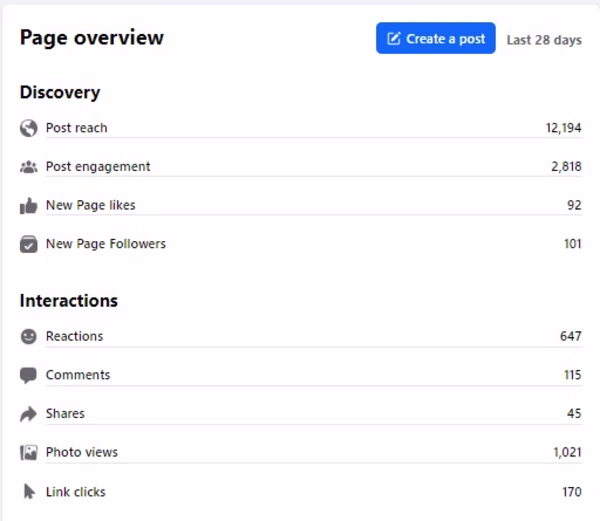Click the cursor icon for Link clicks

[x=28, y=492]
